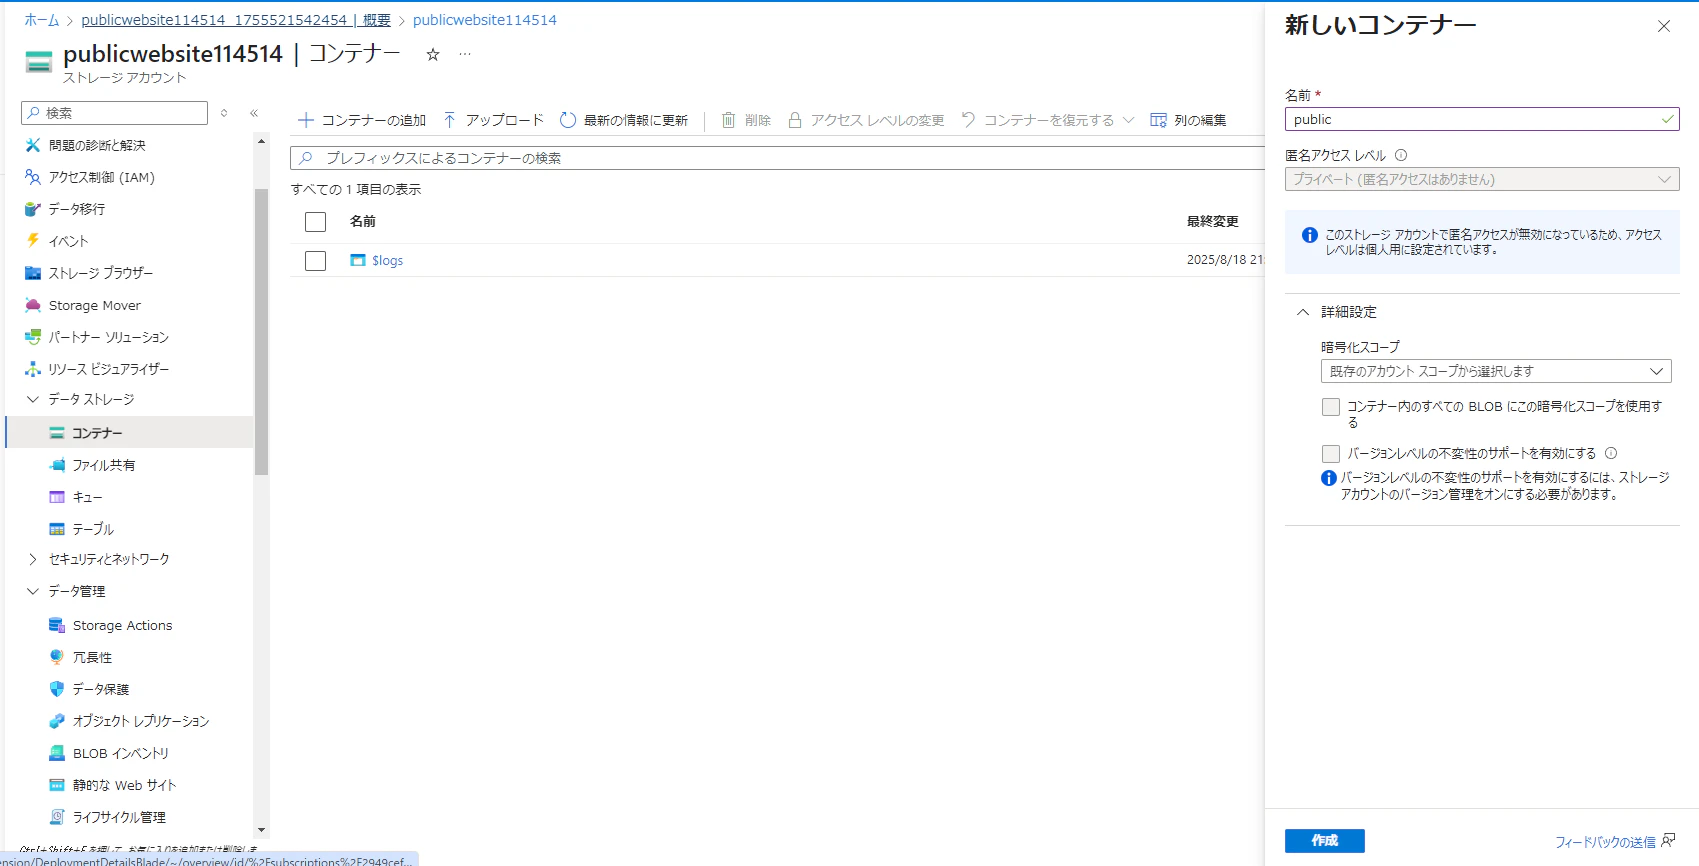Focus the 名前 container name field
The image size is (1699, 866).
1482,119
